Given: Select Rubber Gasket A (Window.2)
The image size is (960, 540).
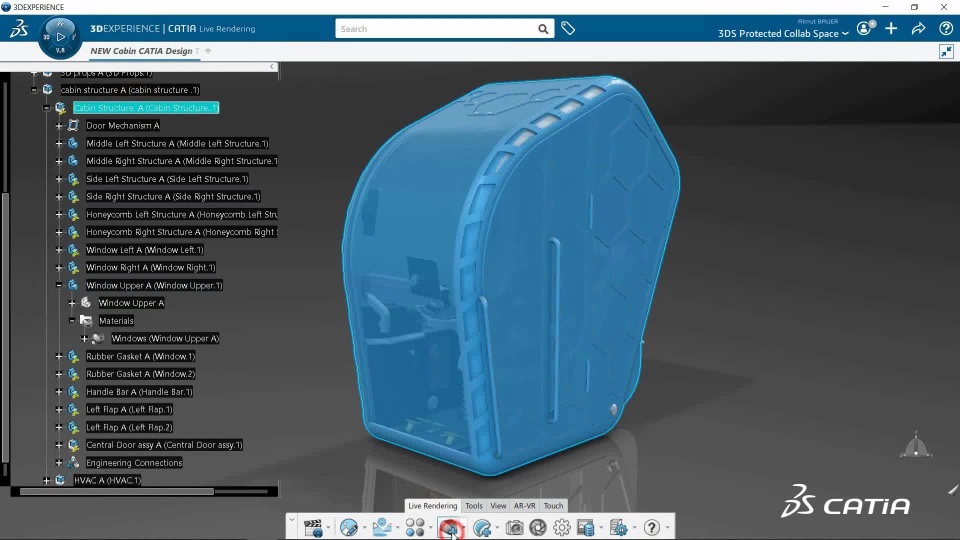Looking at the screenshot, I should [x=140, y=374].
